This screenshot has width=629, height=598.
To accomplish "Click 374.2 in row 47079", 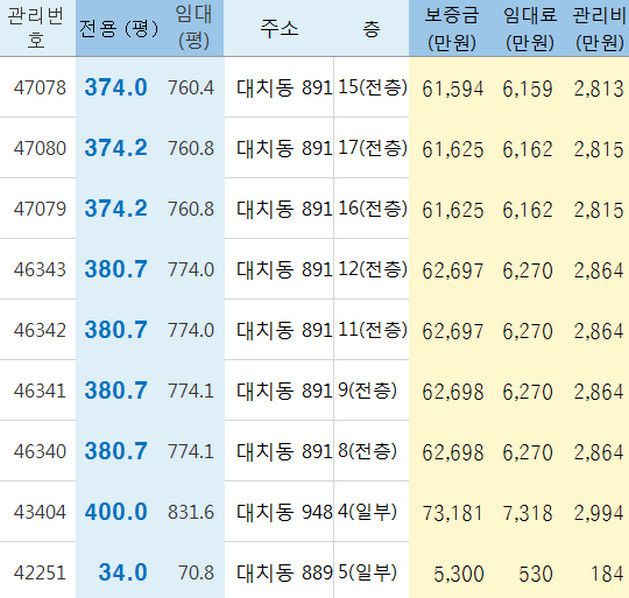I will [116, 209].
